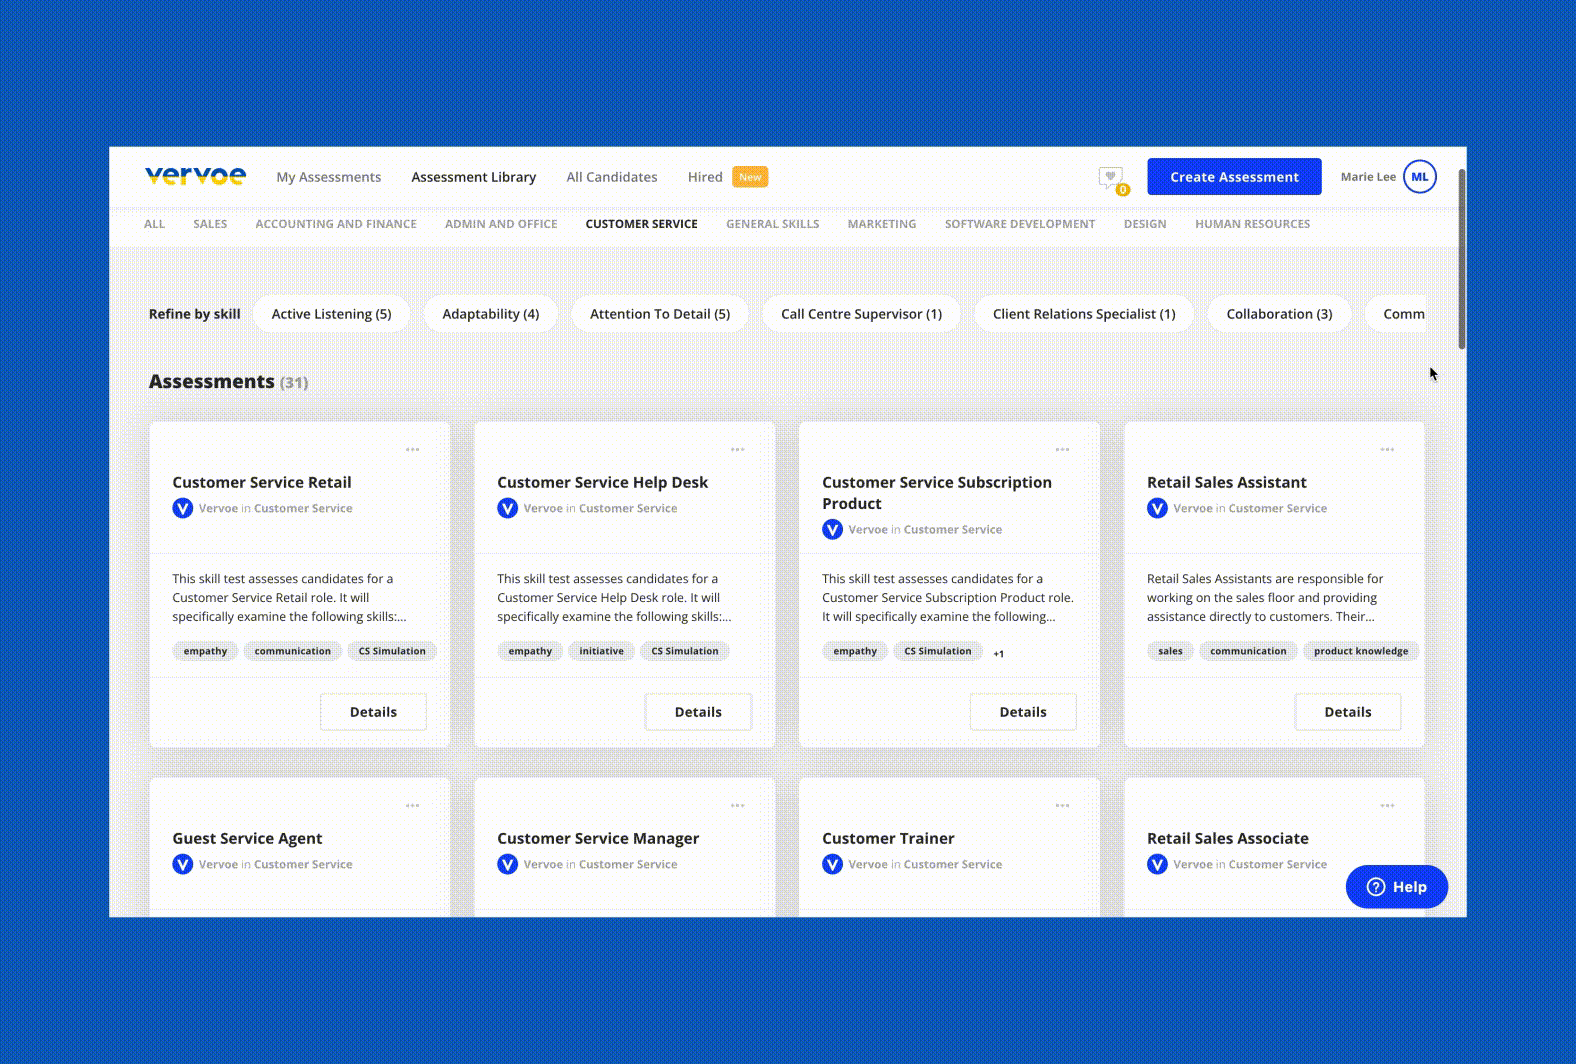Filter by Collaboration (3) skill
The height and width of the screenshot is (1064, 1576).
1279,314
